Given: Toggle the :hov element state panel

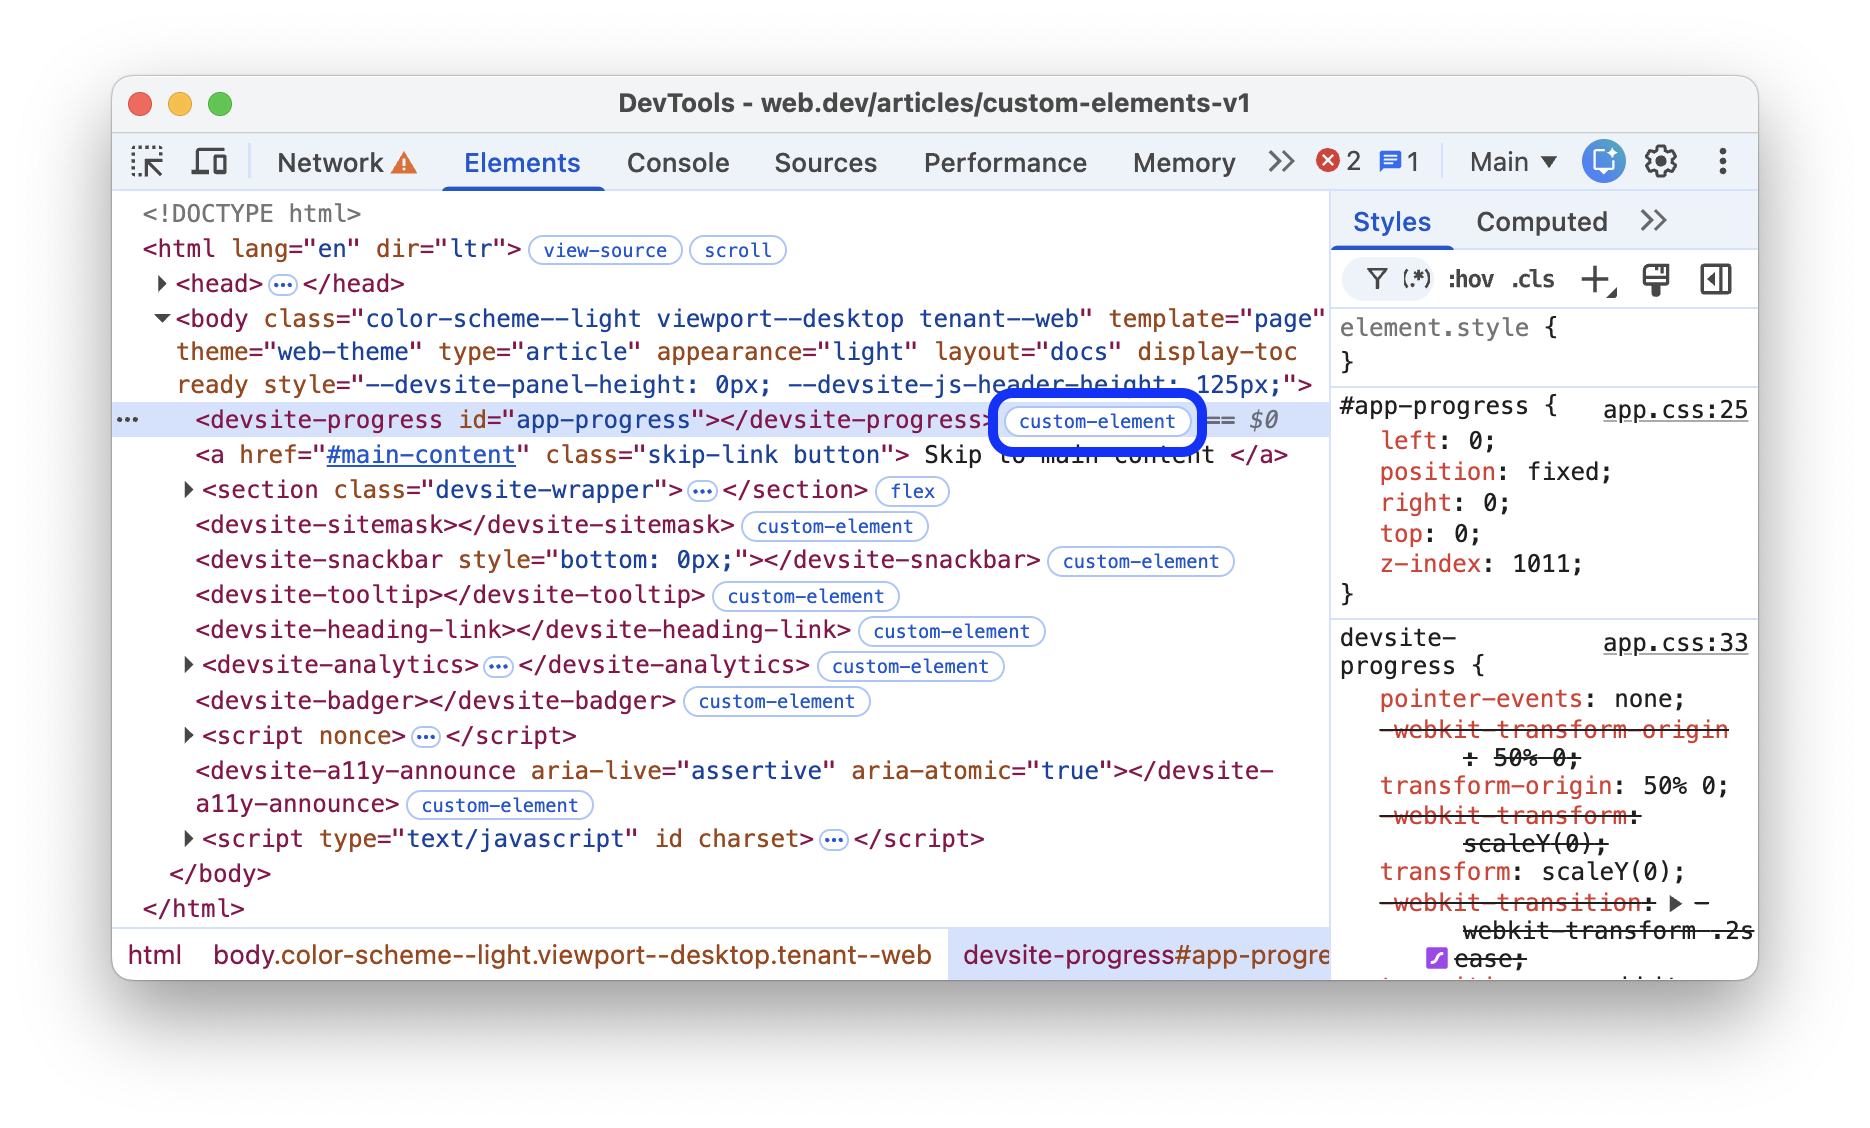Looking at the screenshot, I should click(1471, 279).
